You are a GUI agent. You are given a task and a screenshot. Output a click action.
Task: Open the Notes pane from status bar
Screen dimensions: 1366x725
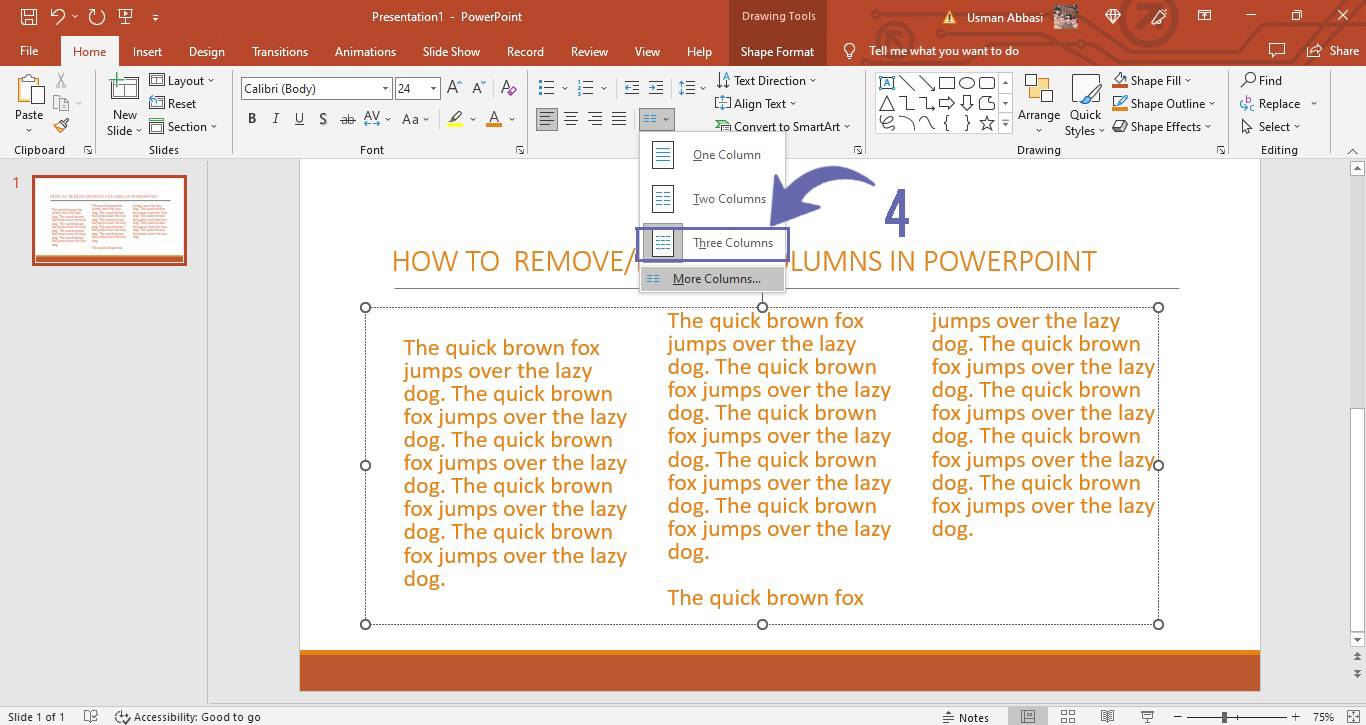(x=965, y=717)
